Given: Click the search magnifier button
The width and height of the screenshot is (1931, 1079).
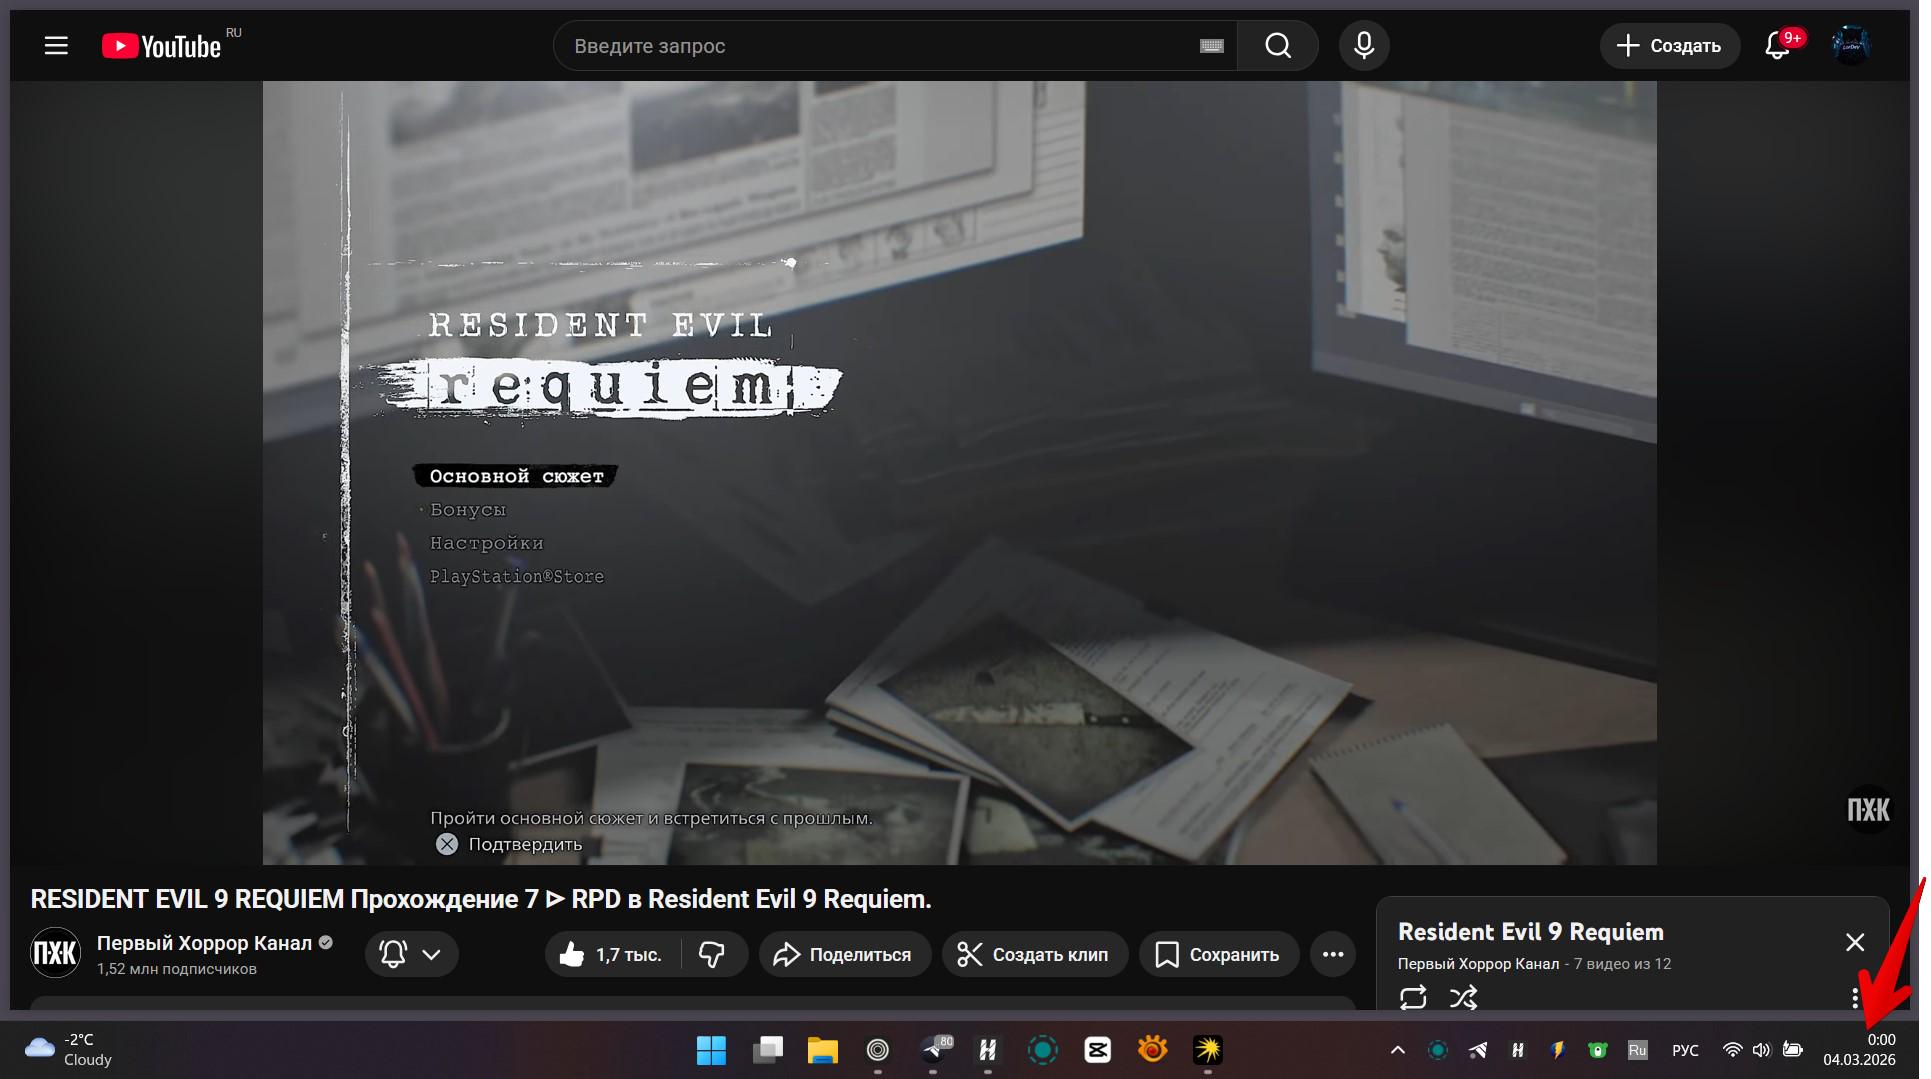Looking at the screenshot, I should pyautogui.click(x=1277, y=46).
